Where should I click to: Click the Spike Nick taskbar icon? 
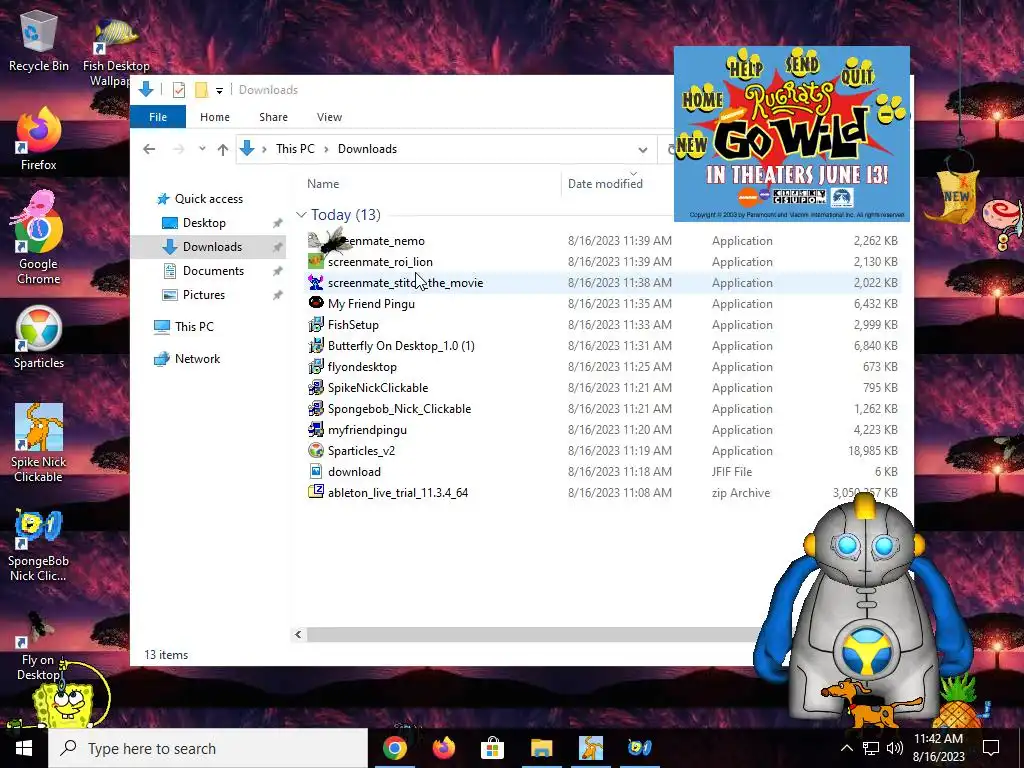[x=590, y=748]
